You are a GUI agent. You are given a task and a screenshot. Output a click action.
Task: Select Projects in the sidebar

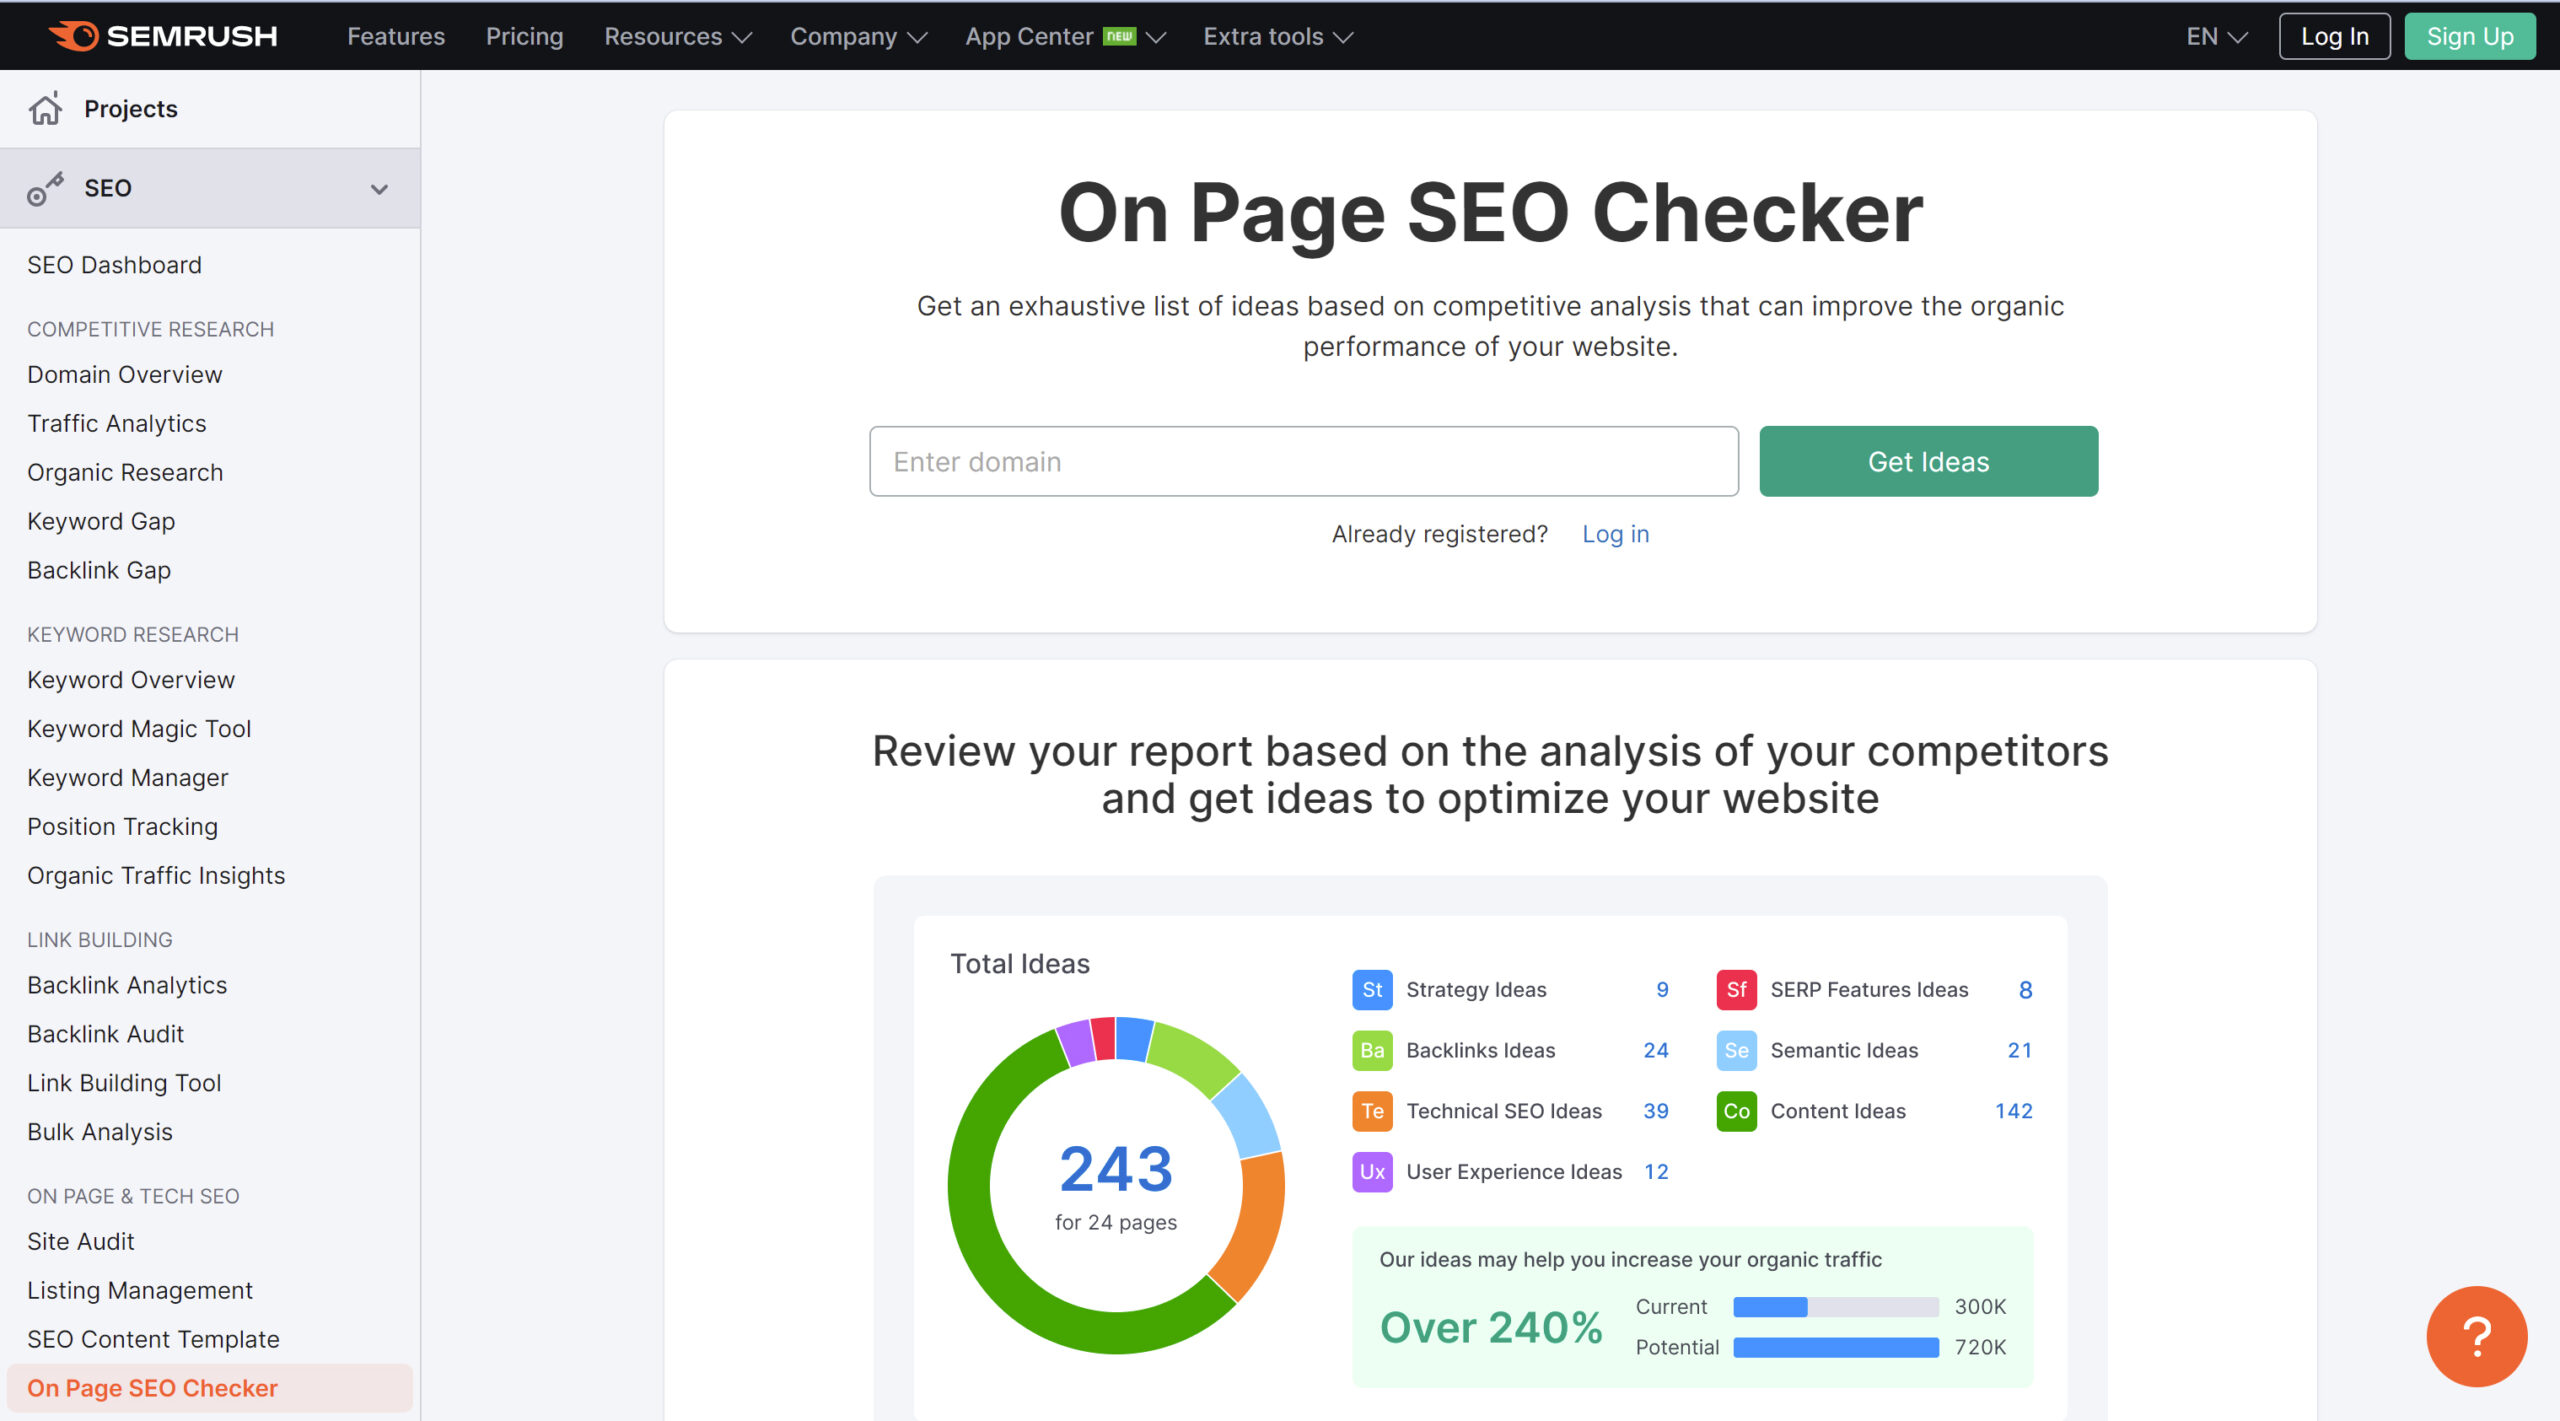(131, 108)
